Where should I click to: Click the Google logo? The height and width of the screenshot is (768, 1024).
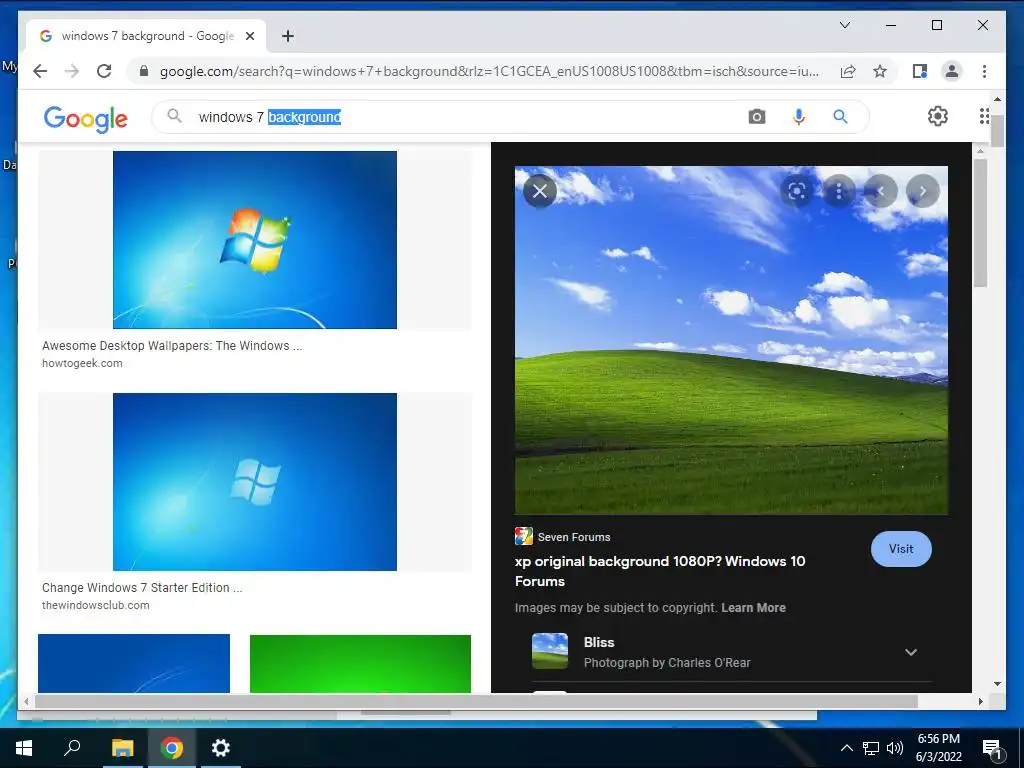point(86,119)
